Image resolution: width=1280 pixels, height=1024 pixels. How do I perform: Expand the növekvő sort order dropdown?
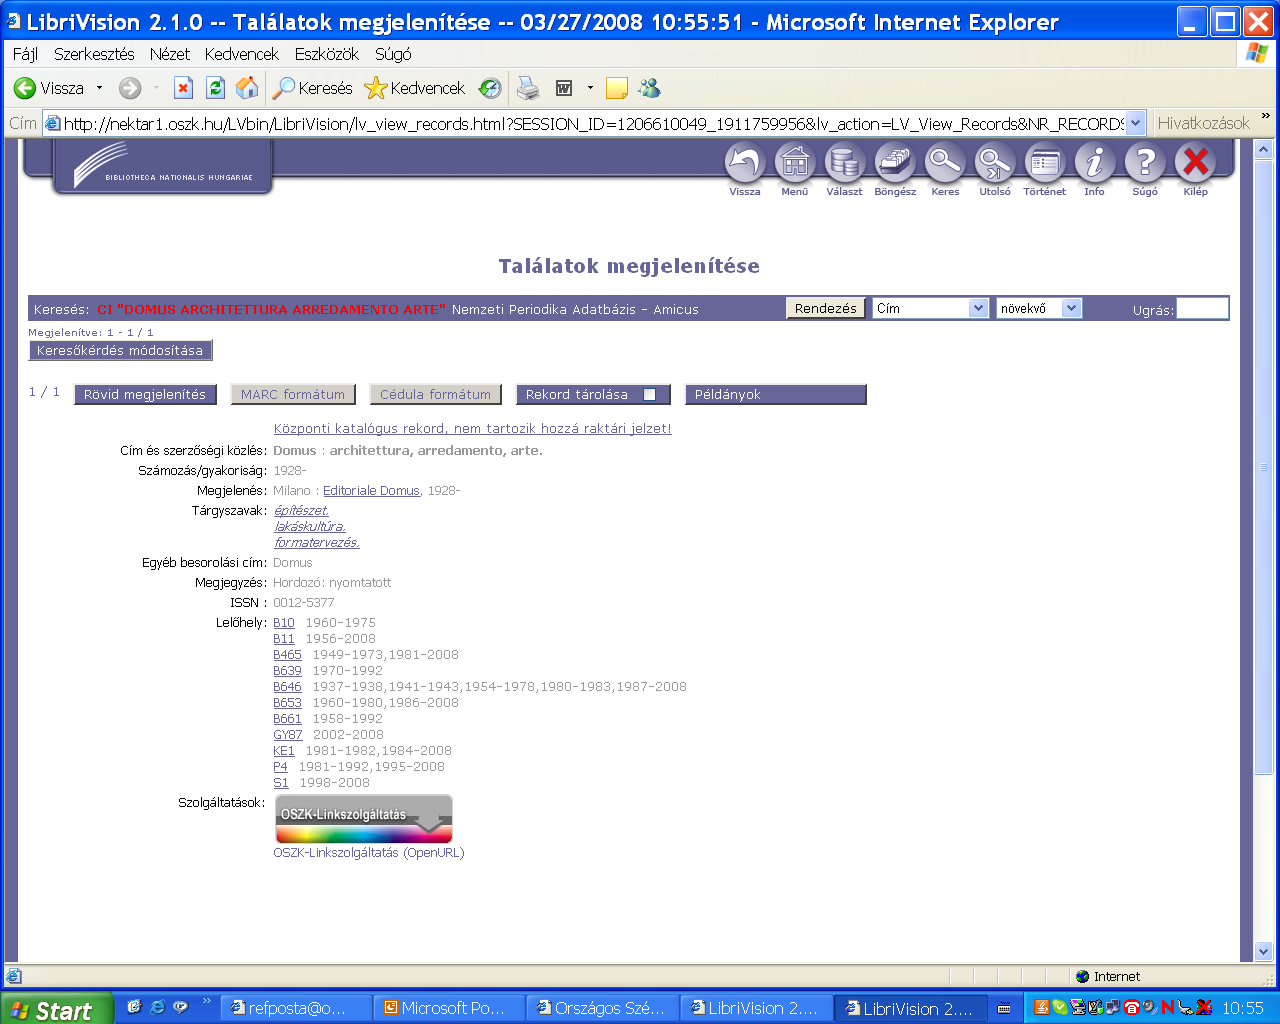pos(1072,308)
